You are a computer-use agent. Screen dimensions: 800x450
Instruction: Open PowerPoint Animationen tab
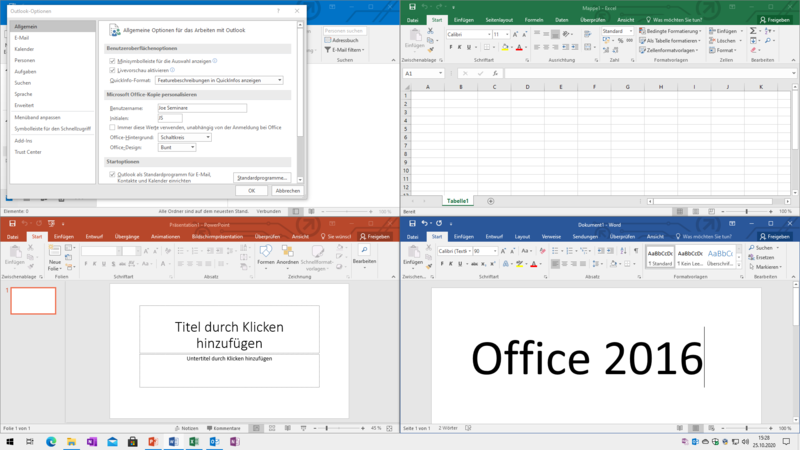click(165, 237)
